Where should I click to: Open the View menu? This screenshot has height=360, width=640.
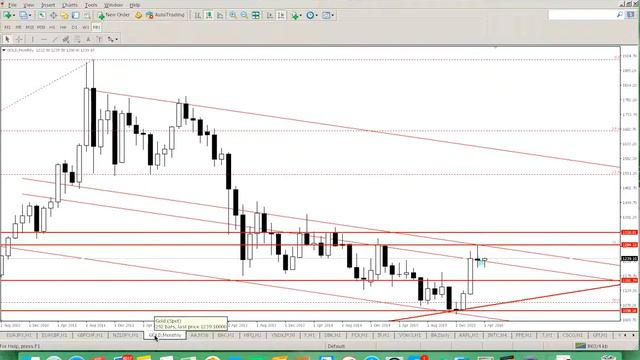pos(29,5)
